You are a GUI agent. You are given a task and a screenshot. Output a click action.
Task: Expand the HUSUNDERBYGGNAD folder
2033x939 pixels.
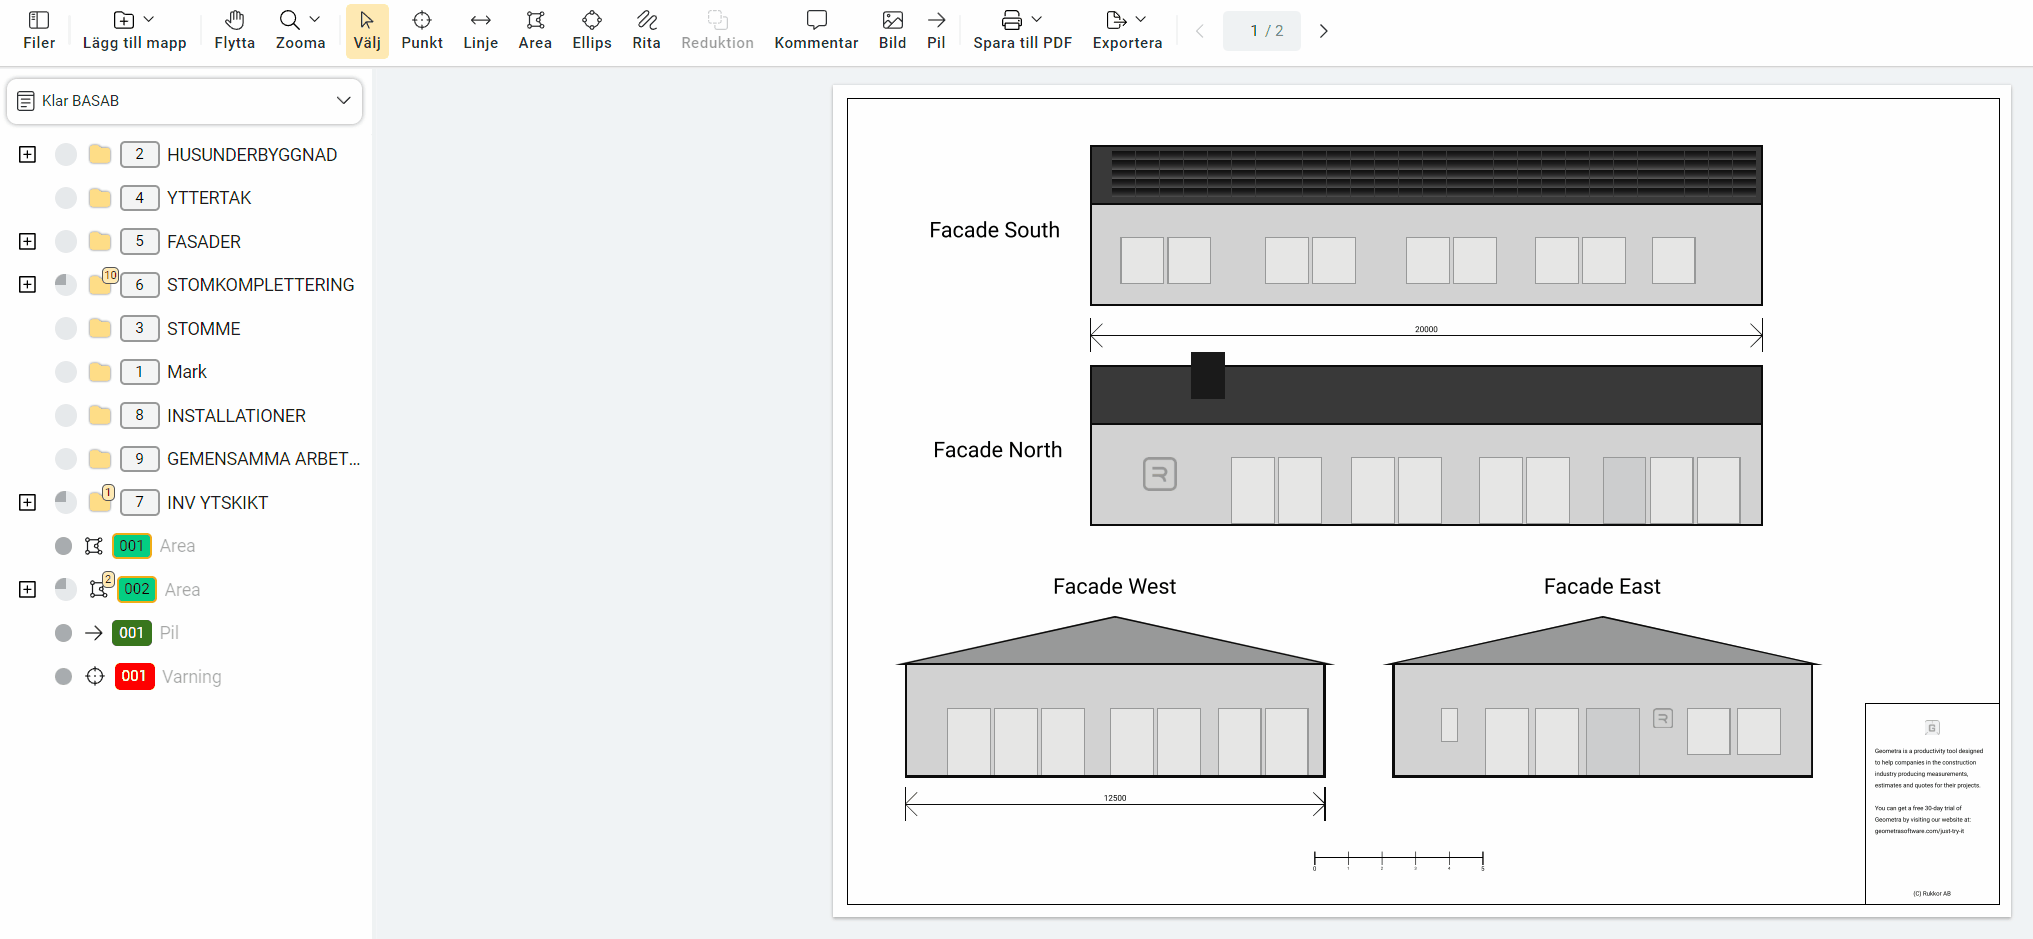tap(28, 154)
